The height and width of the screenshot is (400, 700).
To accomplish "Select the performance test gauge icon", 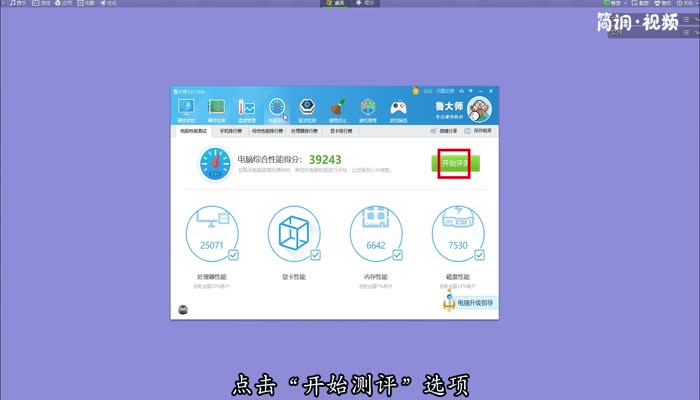I will click(x=277, y=108).
